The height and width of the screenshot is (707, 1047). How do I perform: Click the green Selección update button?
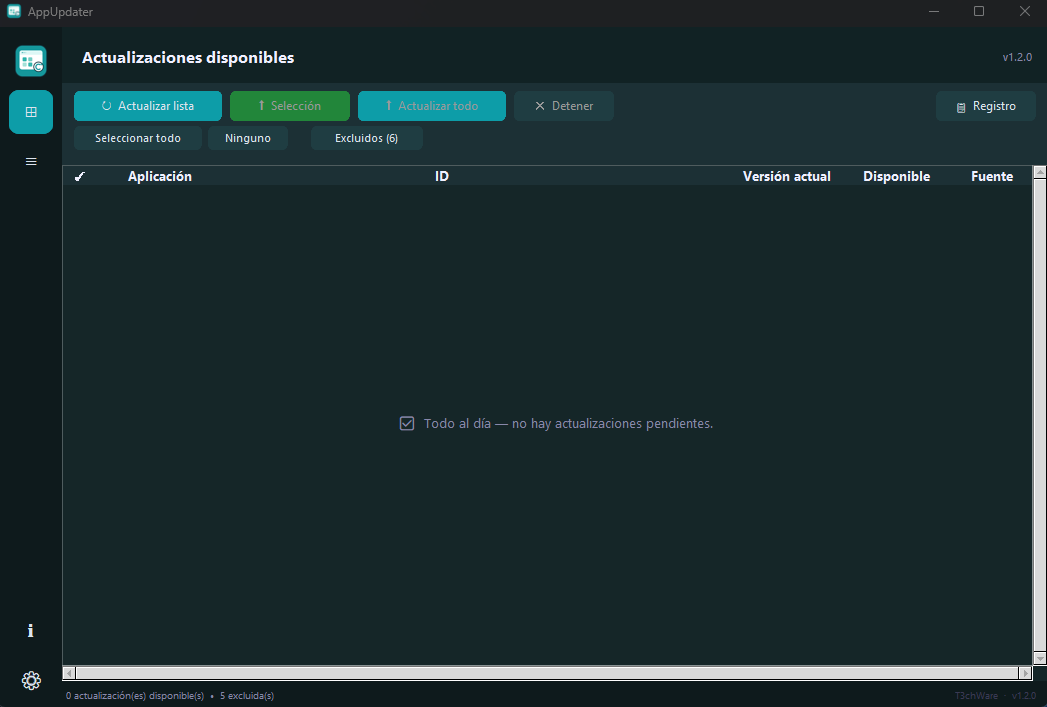point(290,106)
